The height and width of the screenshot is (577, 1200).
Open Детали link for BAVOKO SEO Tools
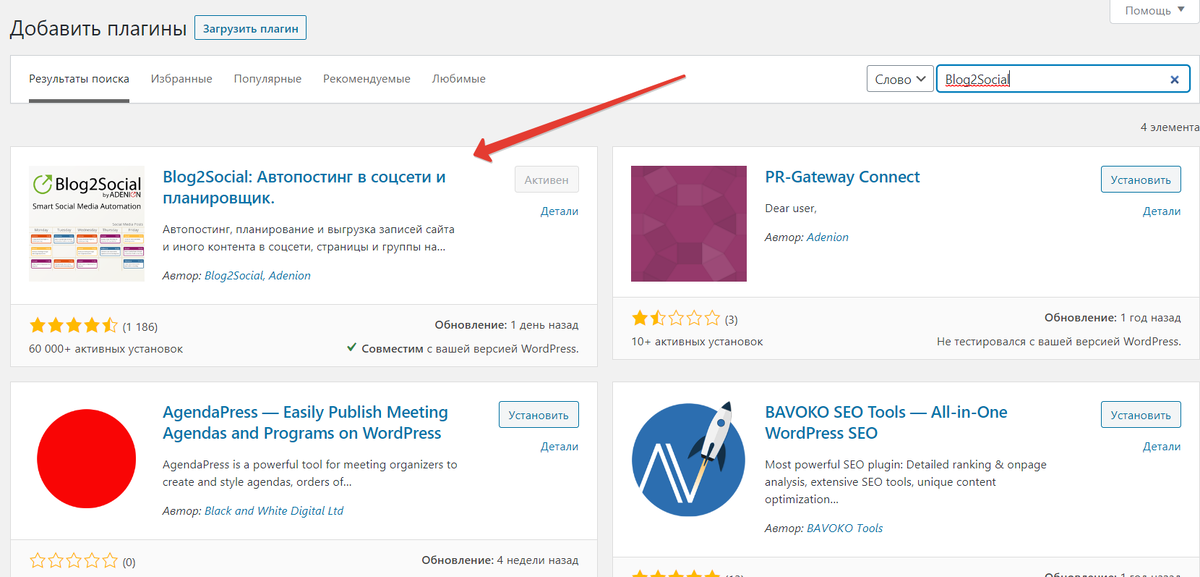point(1162,446)
